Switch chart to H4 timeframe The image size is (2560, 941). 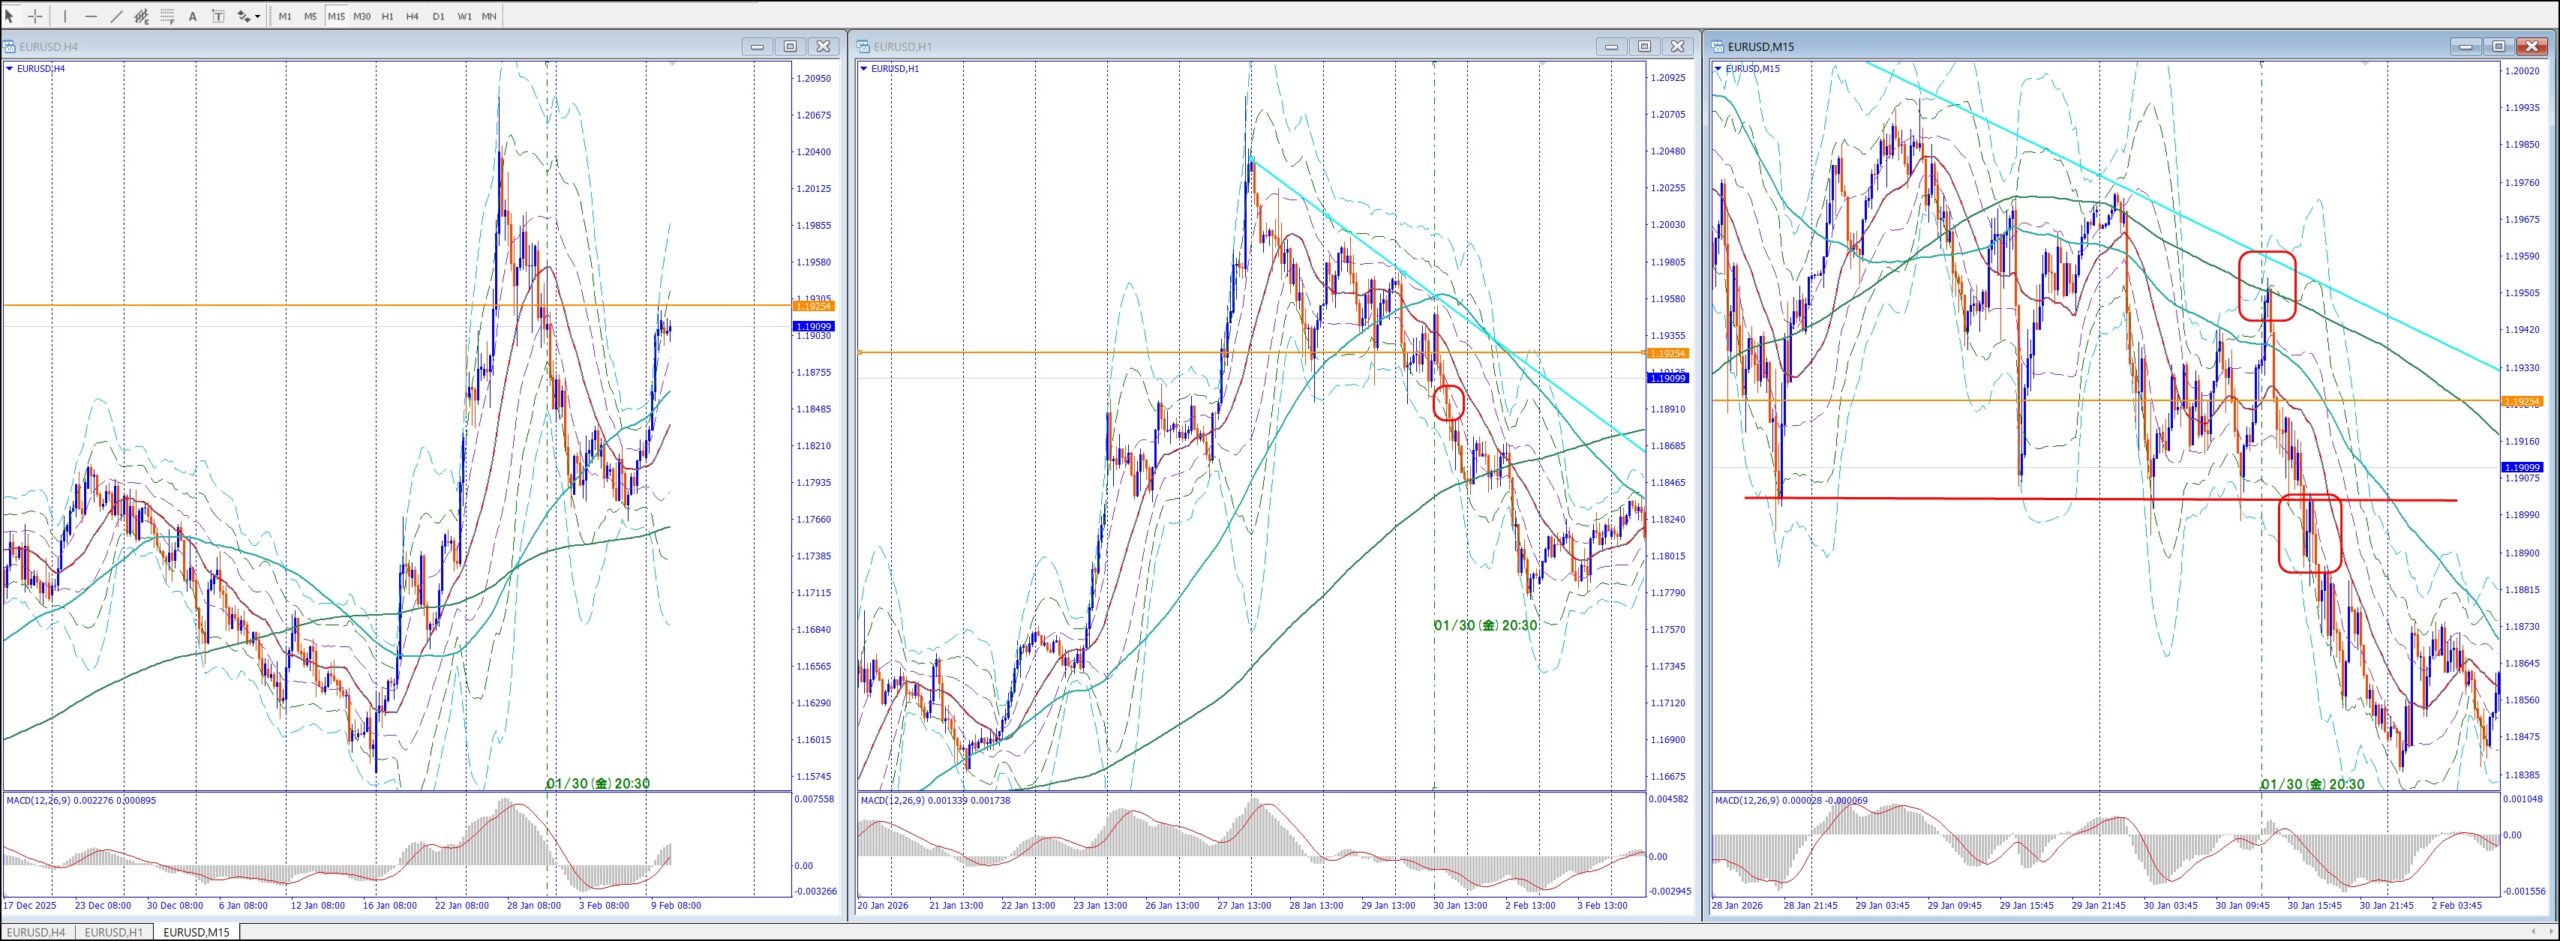coord(412,16)
